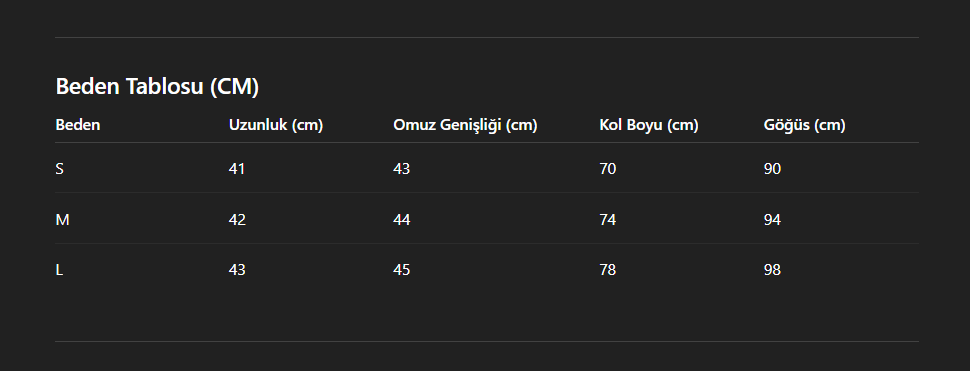This screenshot has width=970, height=371.
Task: Click length value 42 for size M
Action: click(x=237, y=220)
